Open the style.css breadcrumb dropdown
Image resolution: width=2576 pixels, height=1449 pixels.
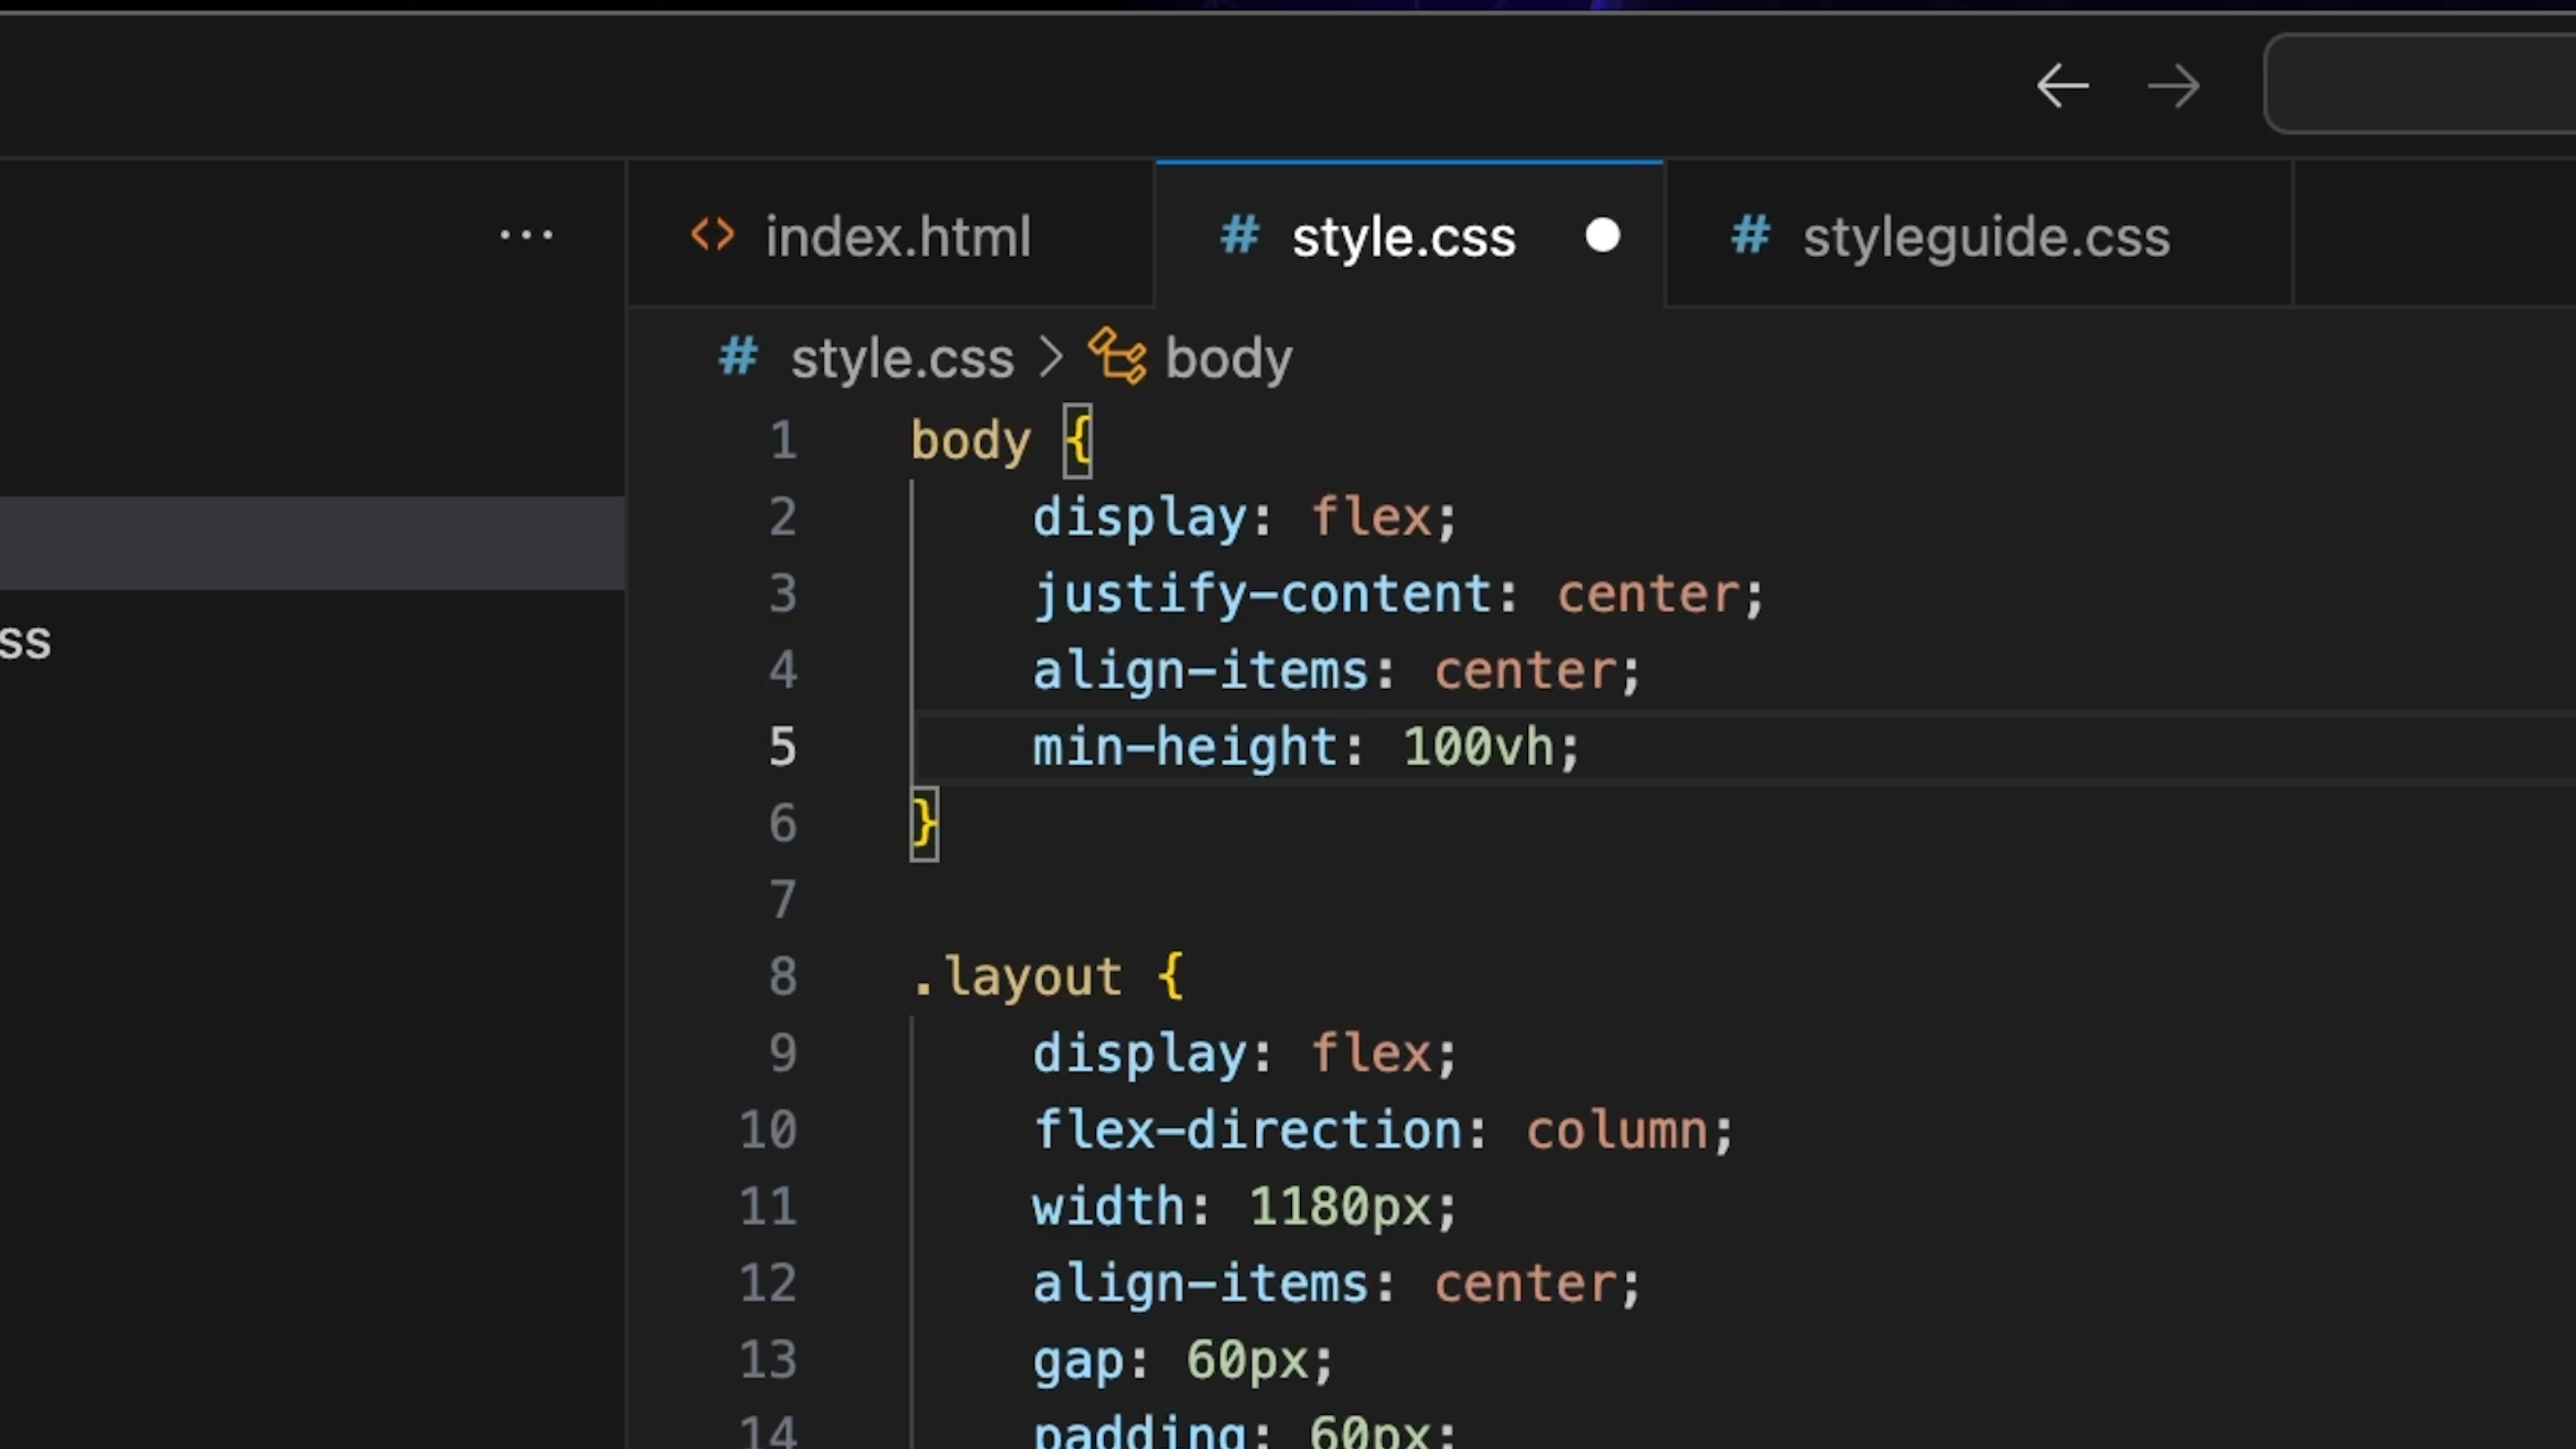[x=902, y=358]
